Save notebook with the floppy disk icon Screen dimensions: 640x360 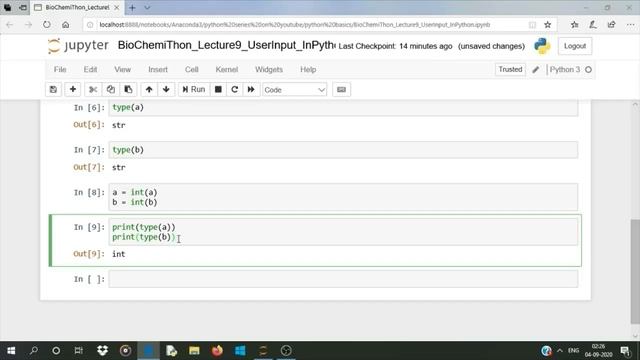[x=53, y=89]
